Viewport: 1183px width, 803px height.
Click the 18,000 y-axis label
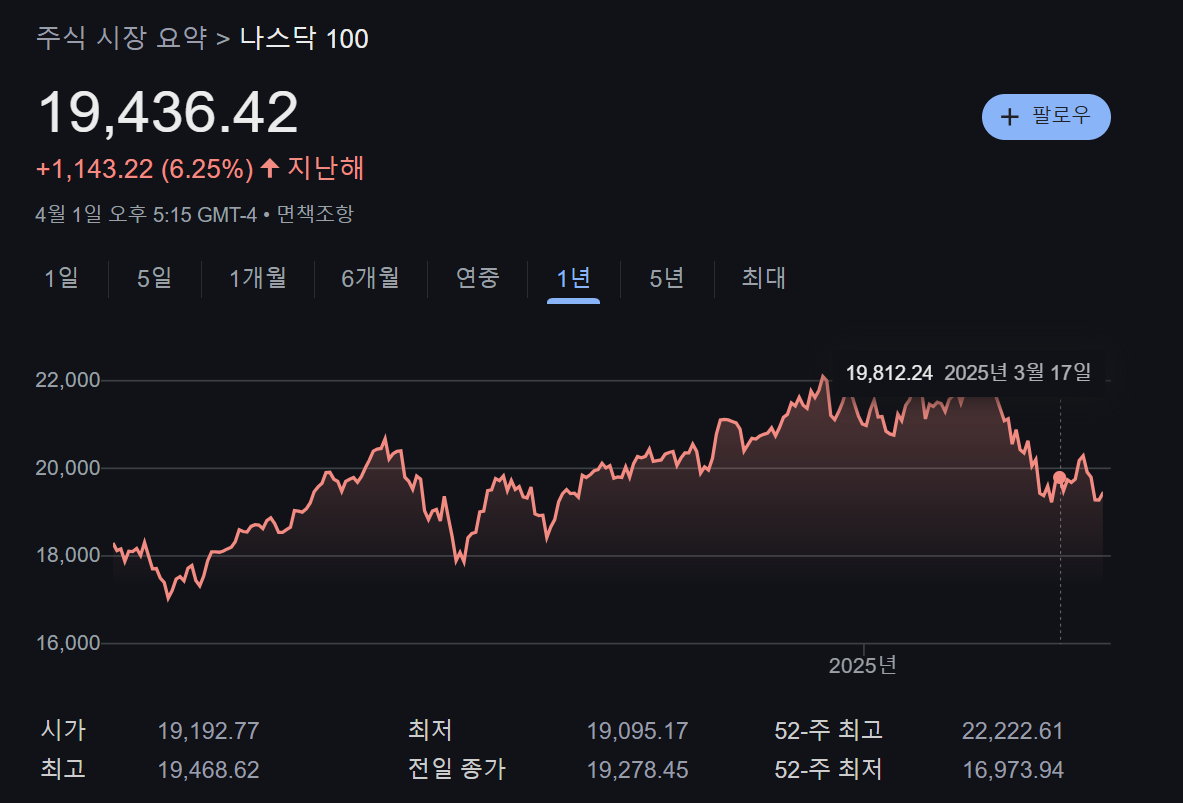point(68,555)
